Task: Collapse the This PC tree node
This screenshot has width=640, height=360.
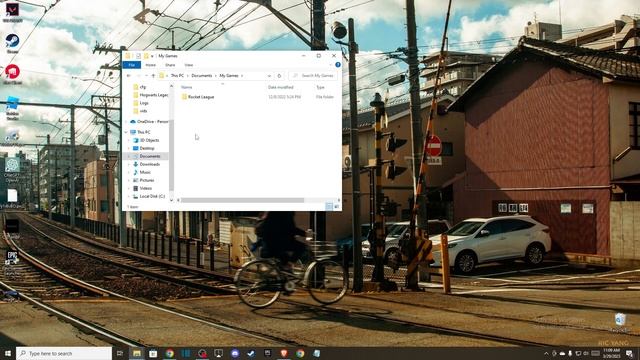Action: point(126,132)
